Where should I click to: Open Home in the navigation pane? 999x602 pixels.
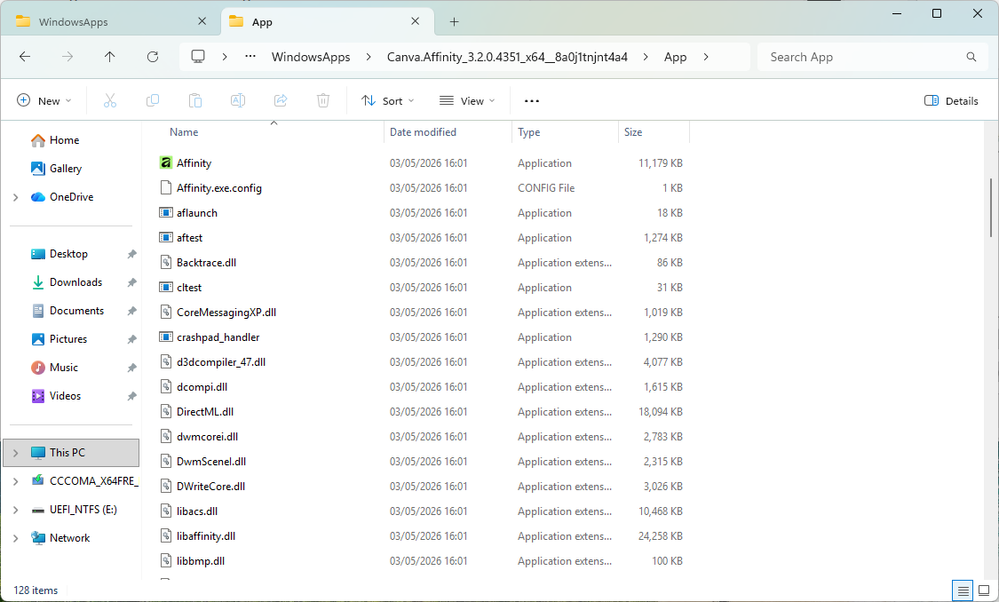[64, 140]
